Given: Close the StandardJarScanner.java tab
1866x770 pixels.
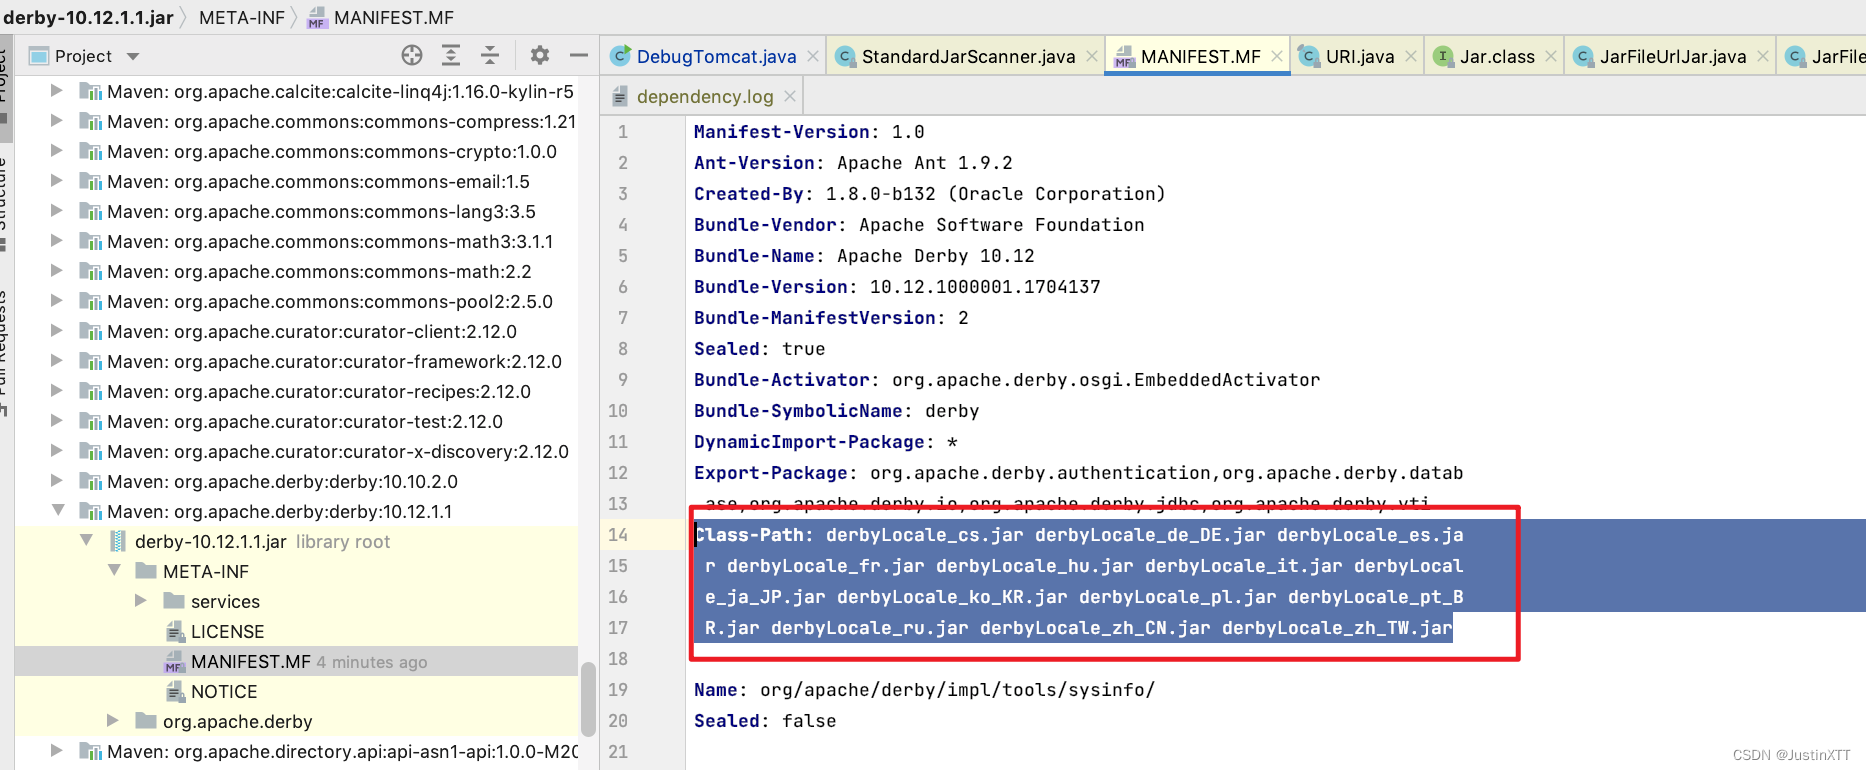Looking at the screenshot, I should (x=1092, y=57).
